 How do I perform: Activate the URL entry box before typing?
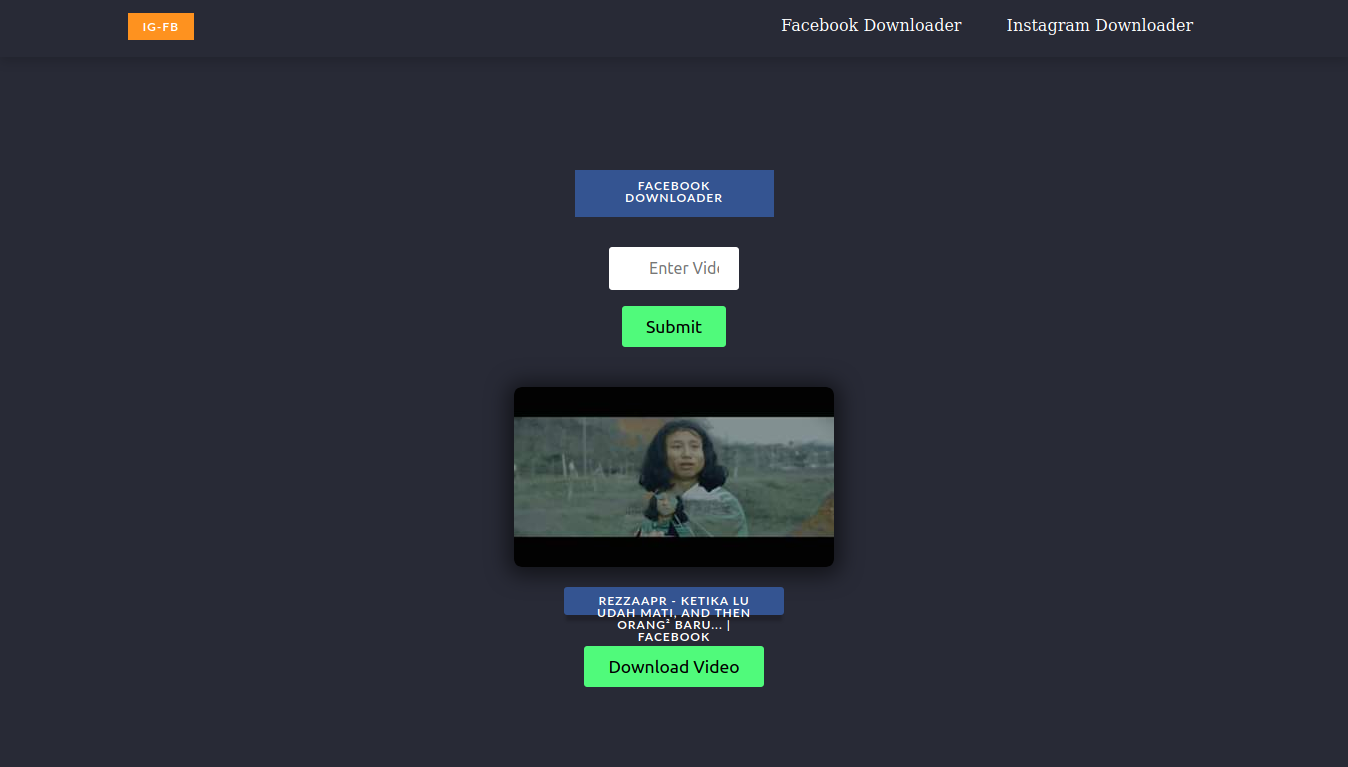(674, 268)
